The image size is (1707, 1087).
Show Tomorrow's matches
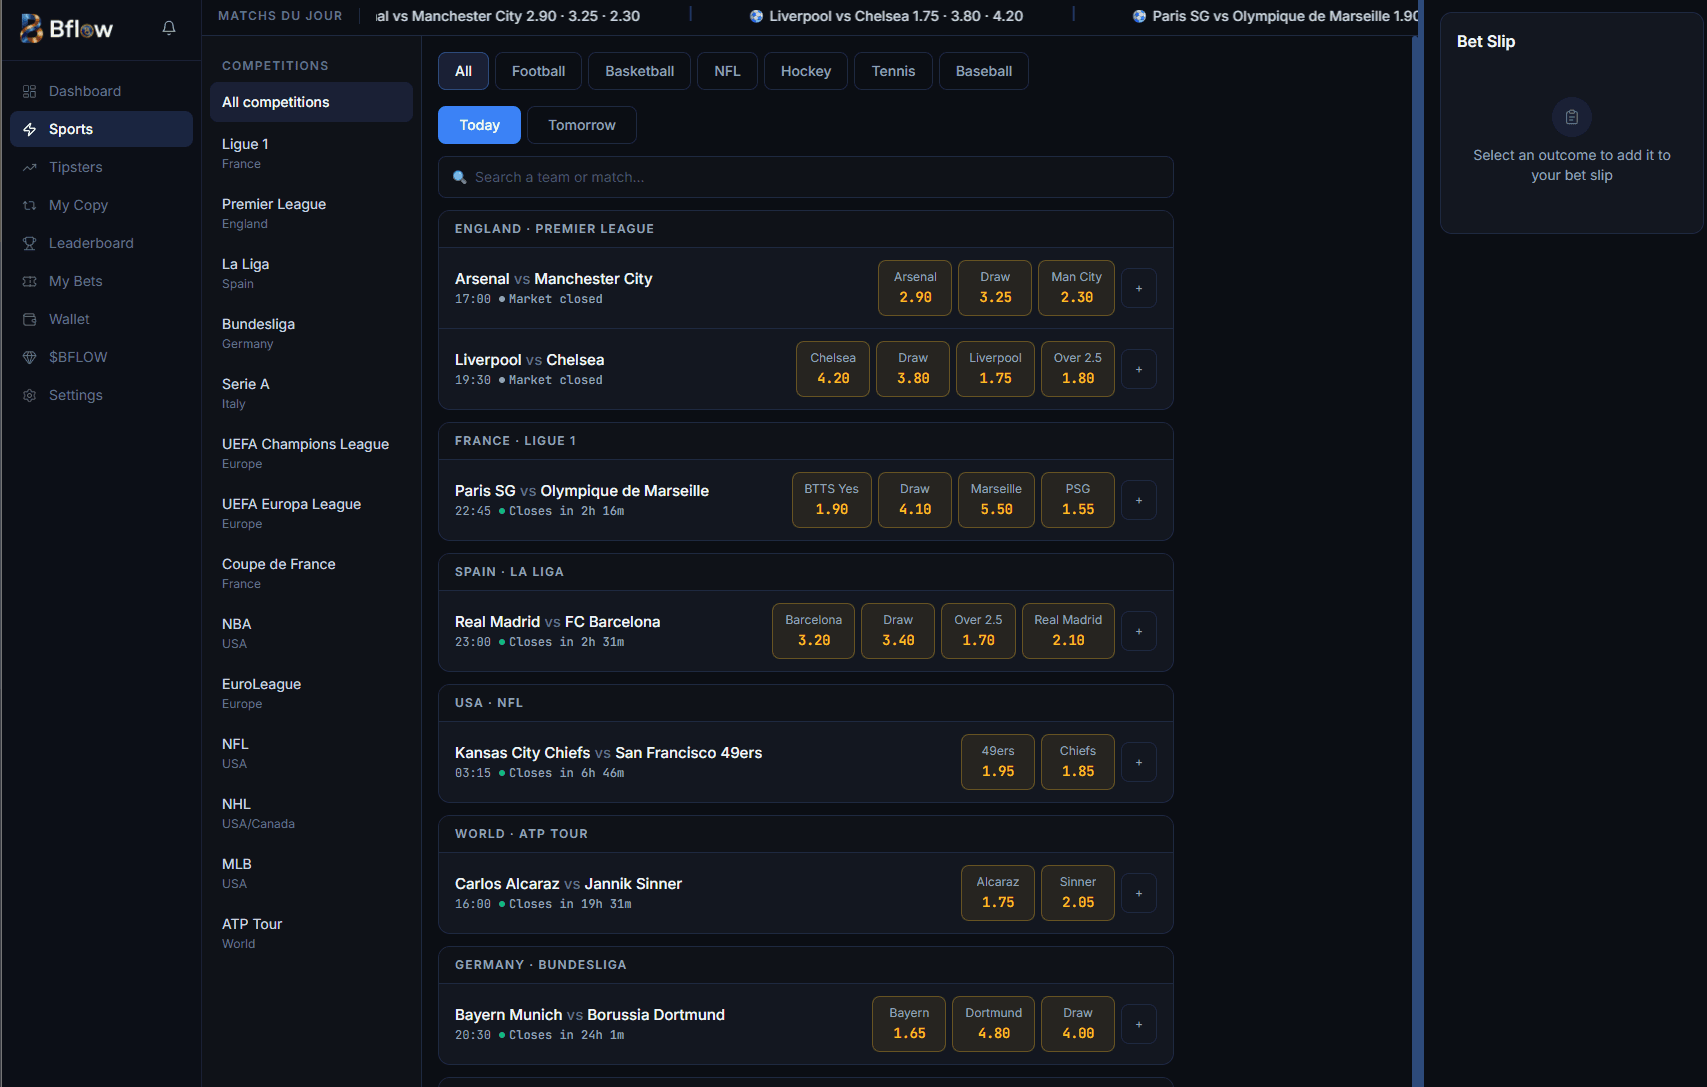(x=582, y=125)
